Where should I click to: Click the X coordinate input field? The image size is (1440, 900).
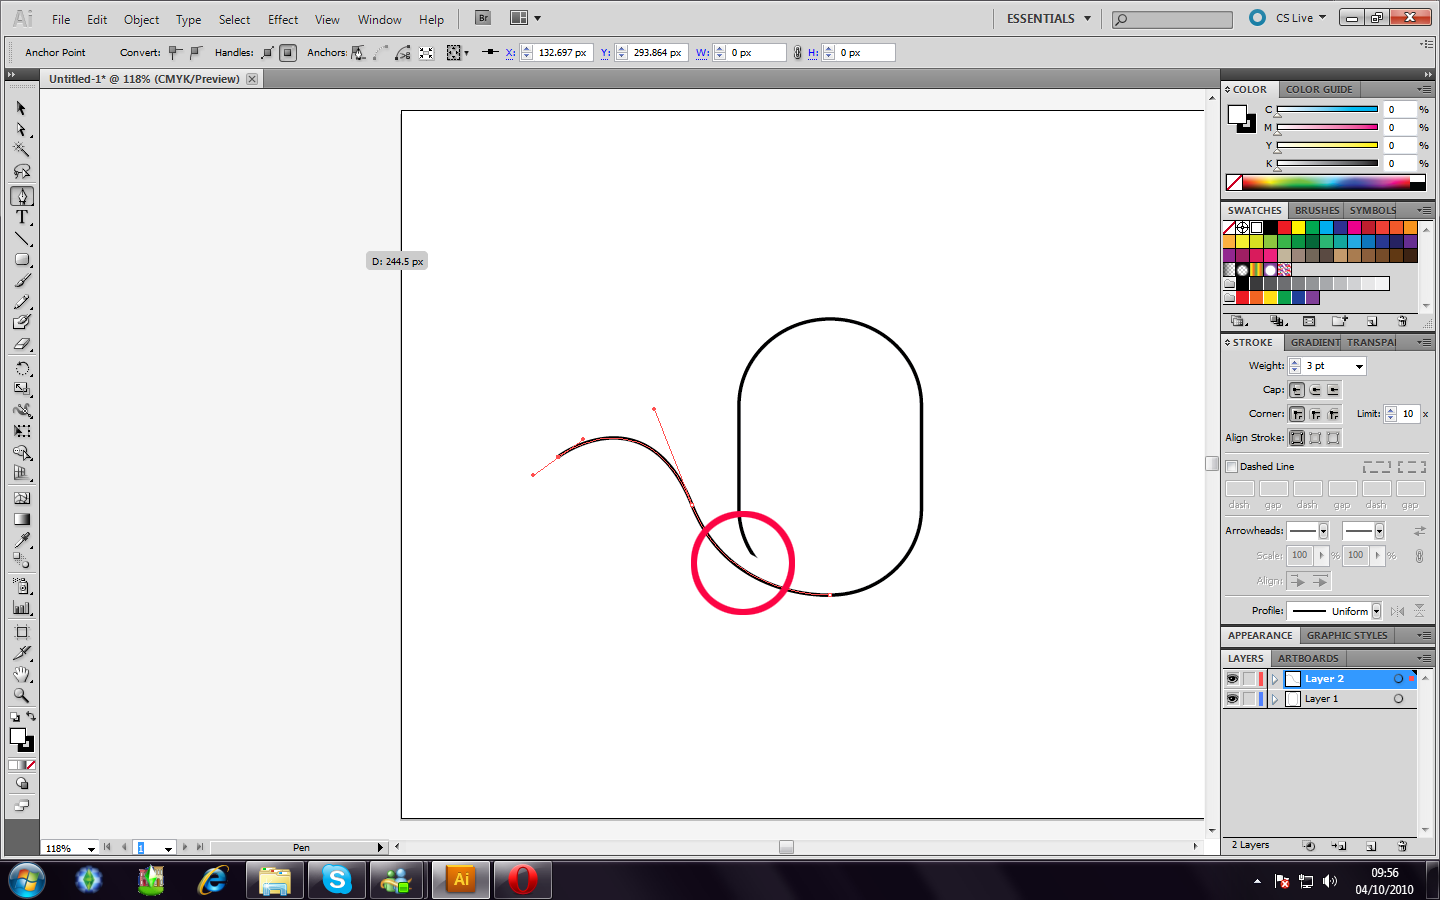[x=562, y=53]
